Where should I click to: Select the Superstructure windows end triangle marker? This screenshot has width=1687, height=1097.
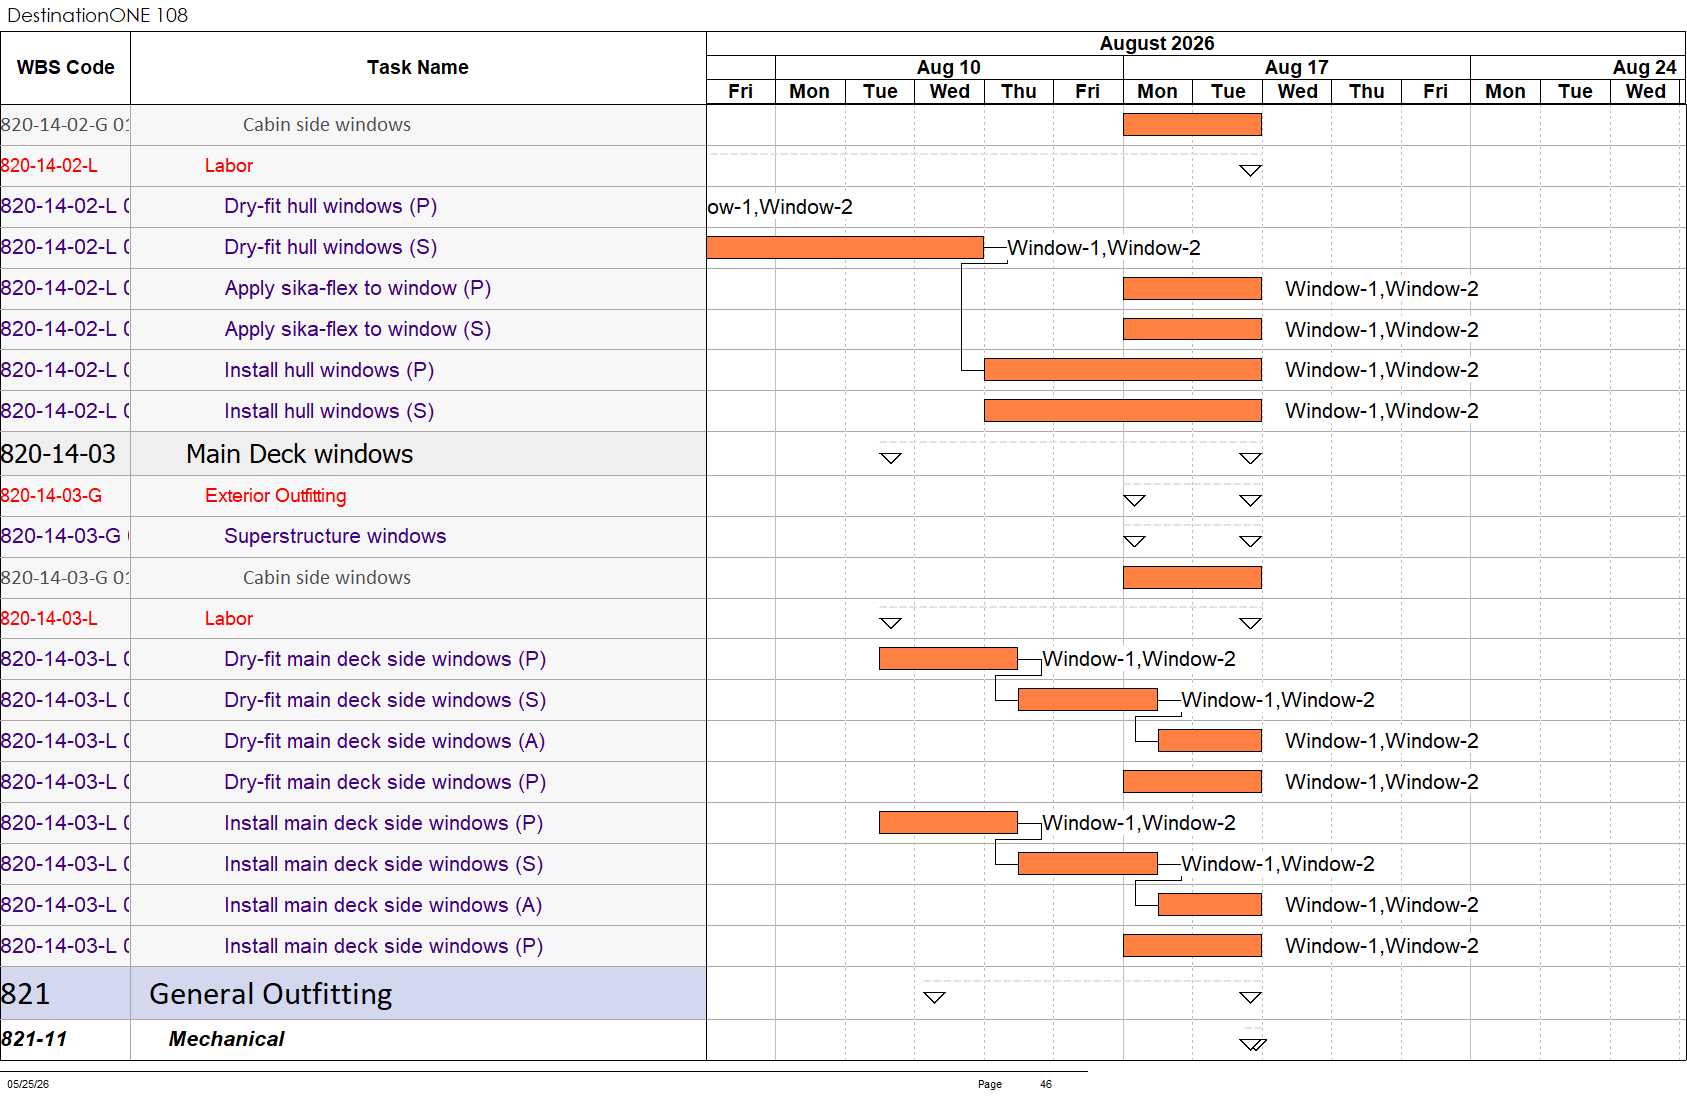pos(1250,541)
